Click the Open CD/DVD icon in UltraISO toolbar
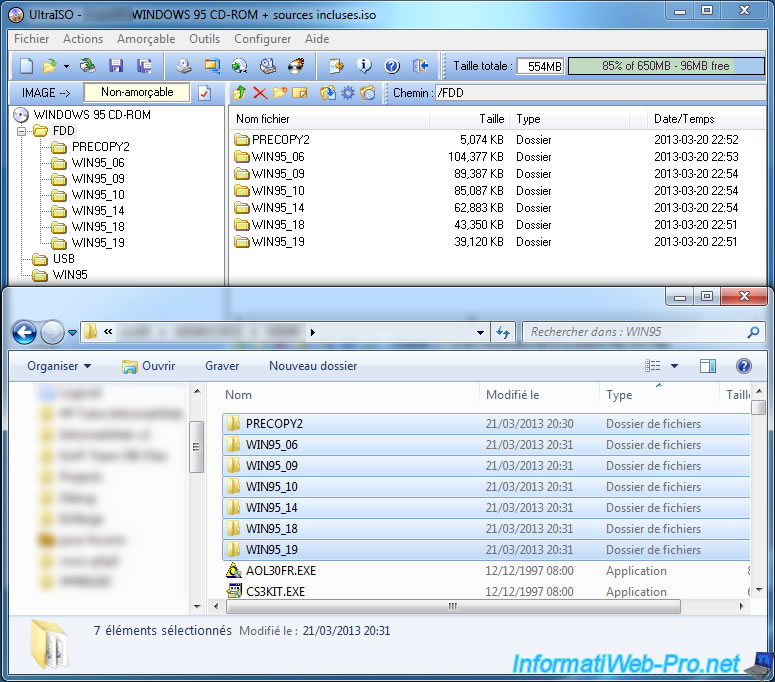775x682 pixels. [x=87, y=66]
